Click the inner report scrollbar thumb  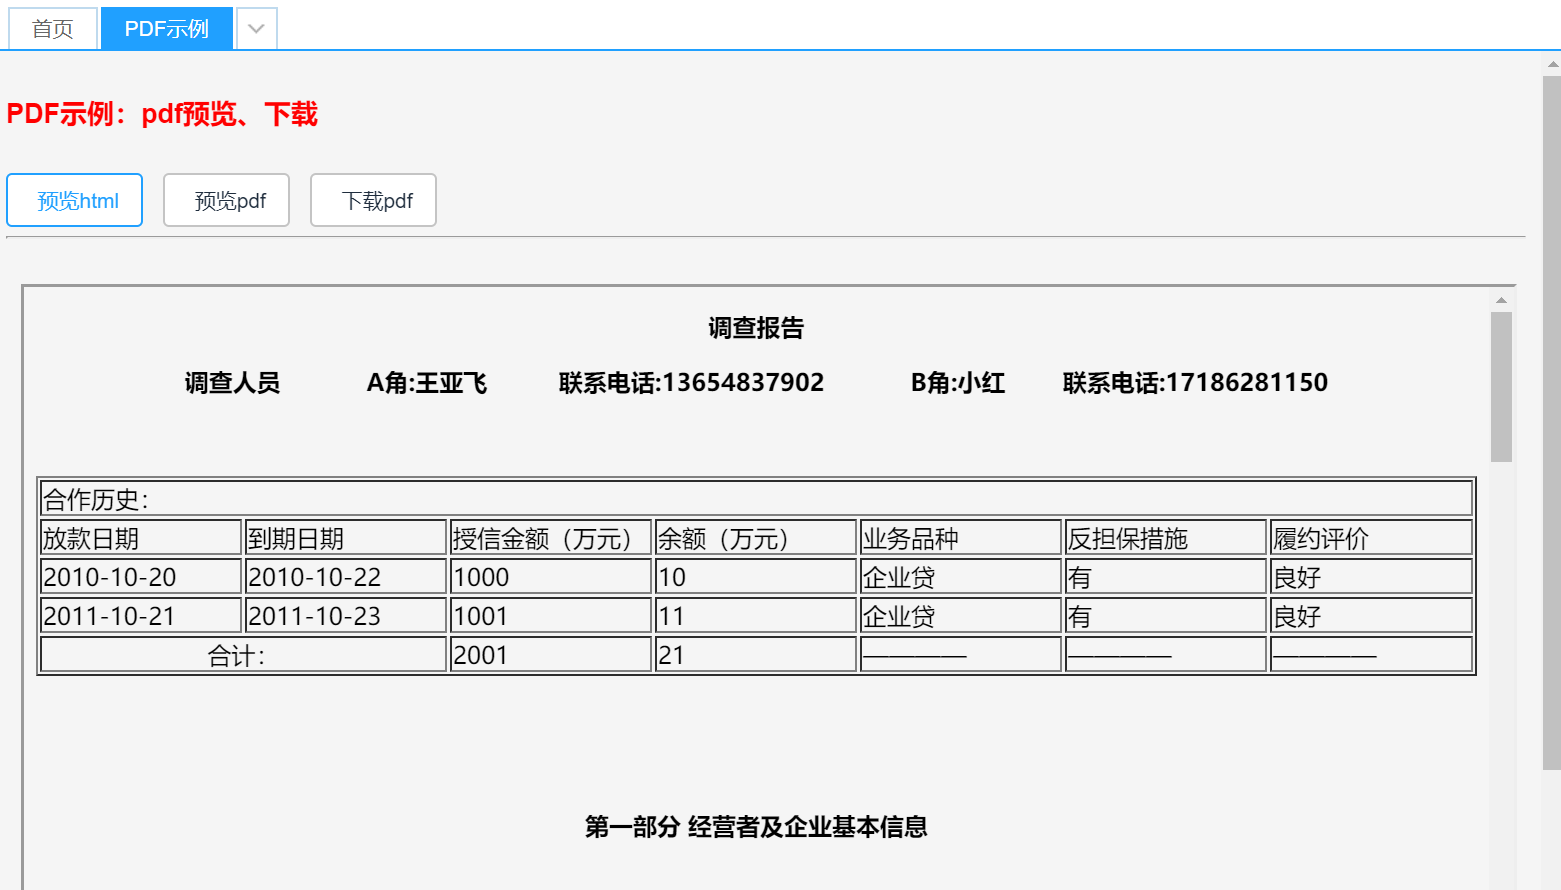1501,386
